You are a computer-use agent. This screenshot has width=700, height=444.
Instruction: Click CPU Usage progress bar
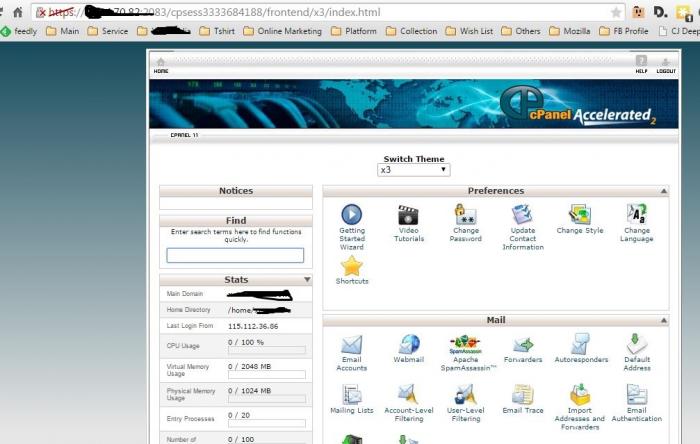pos(267,350)
